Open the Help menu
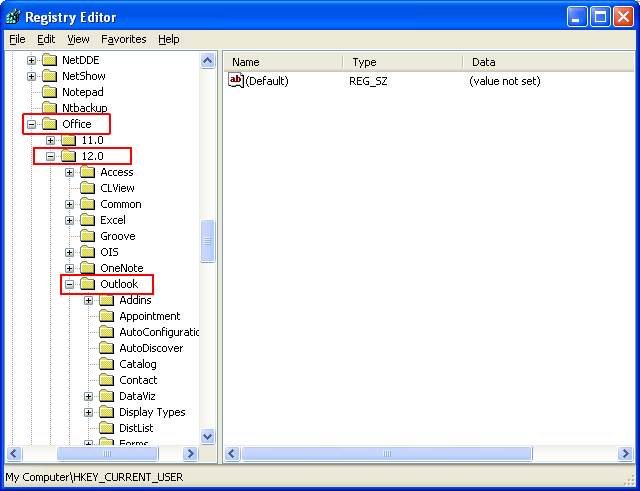The width and height of the screenshot is (640, 491). pos(169,39)
